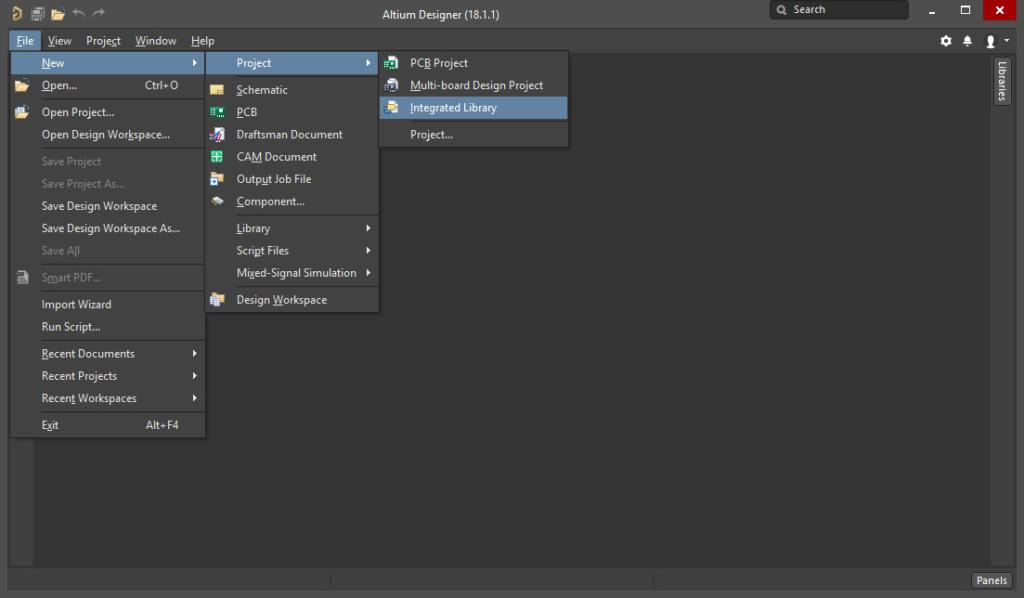Create a new Schematic document
Screen dimensions: 1024x598
coord(292,90)
